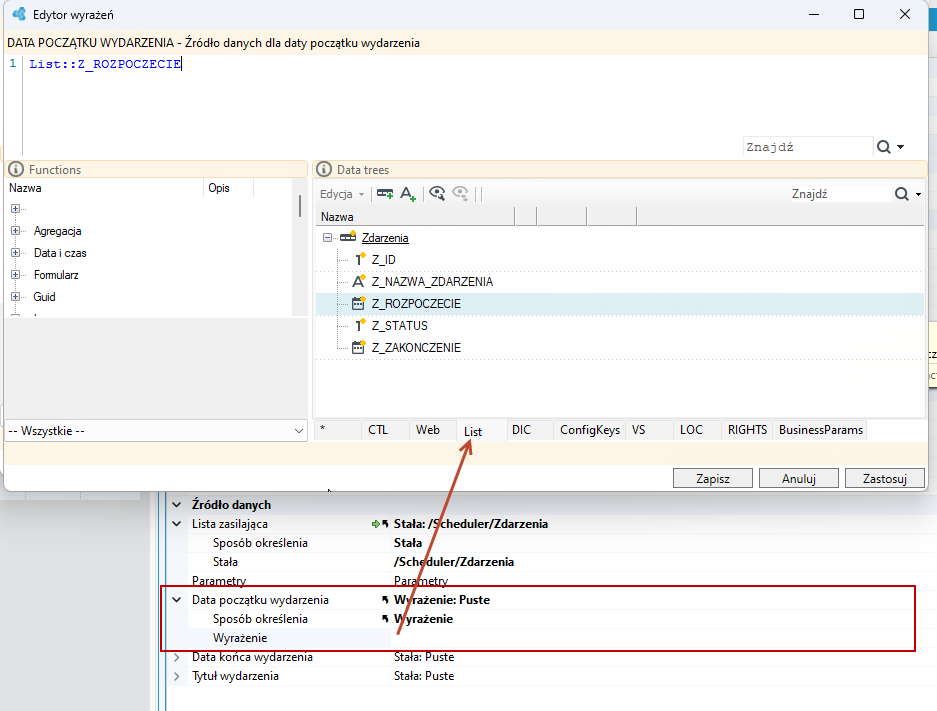Open the BusinessParams tab

(x=820, y=430)
